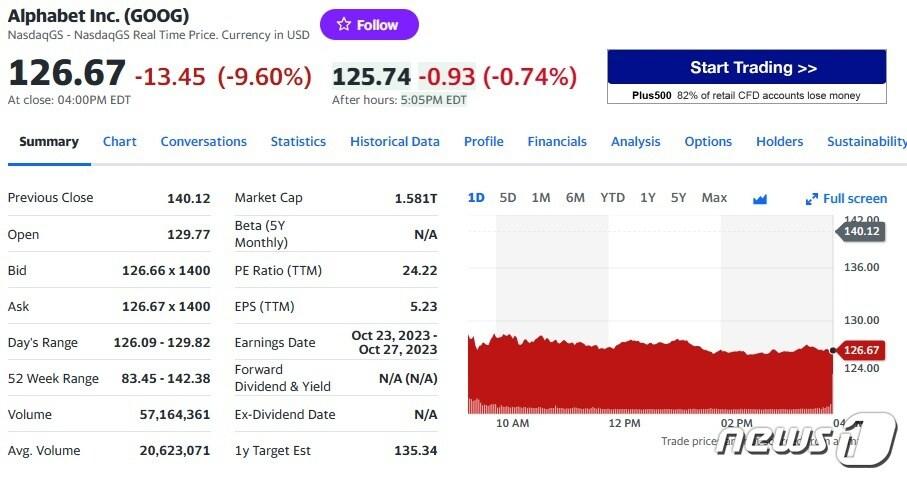Open the Options tab
The width and height of the screenshot is (907, 479).
708,142
